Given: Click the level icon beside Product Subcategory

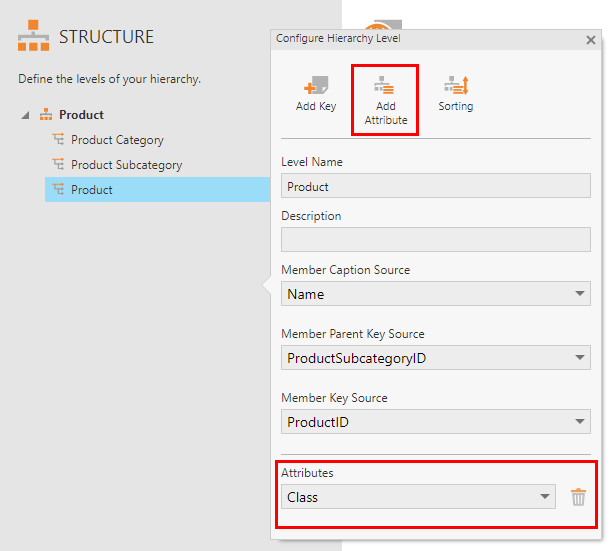Looking at the screenshot, I should tap(58, 165).
